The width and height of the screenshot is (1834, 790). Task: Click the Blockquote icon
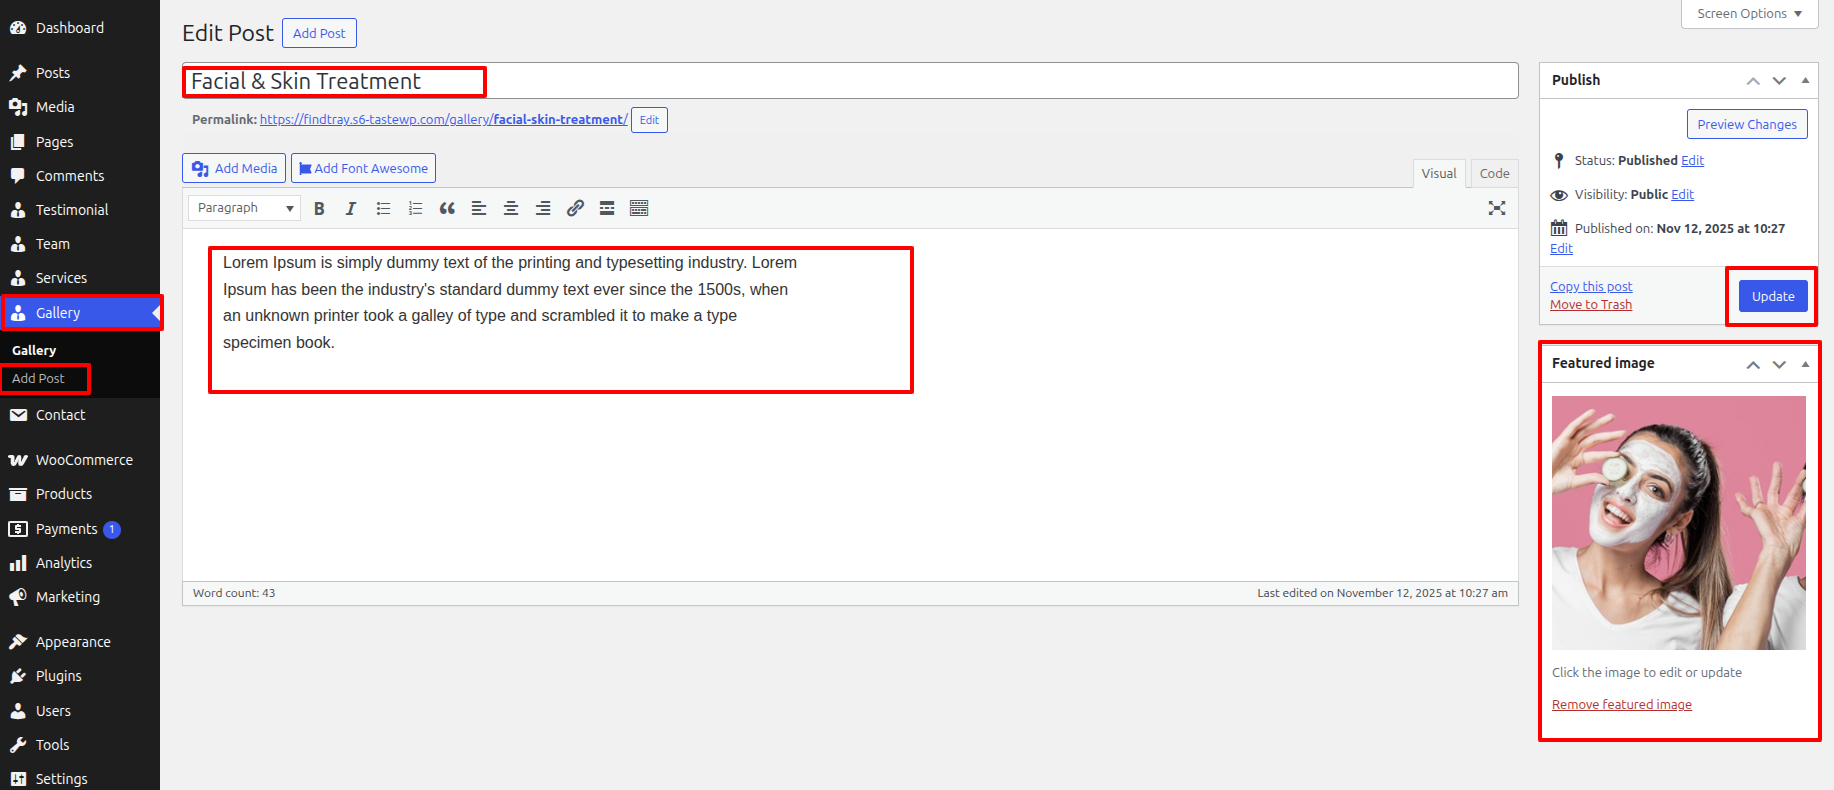[447, 208]
